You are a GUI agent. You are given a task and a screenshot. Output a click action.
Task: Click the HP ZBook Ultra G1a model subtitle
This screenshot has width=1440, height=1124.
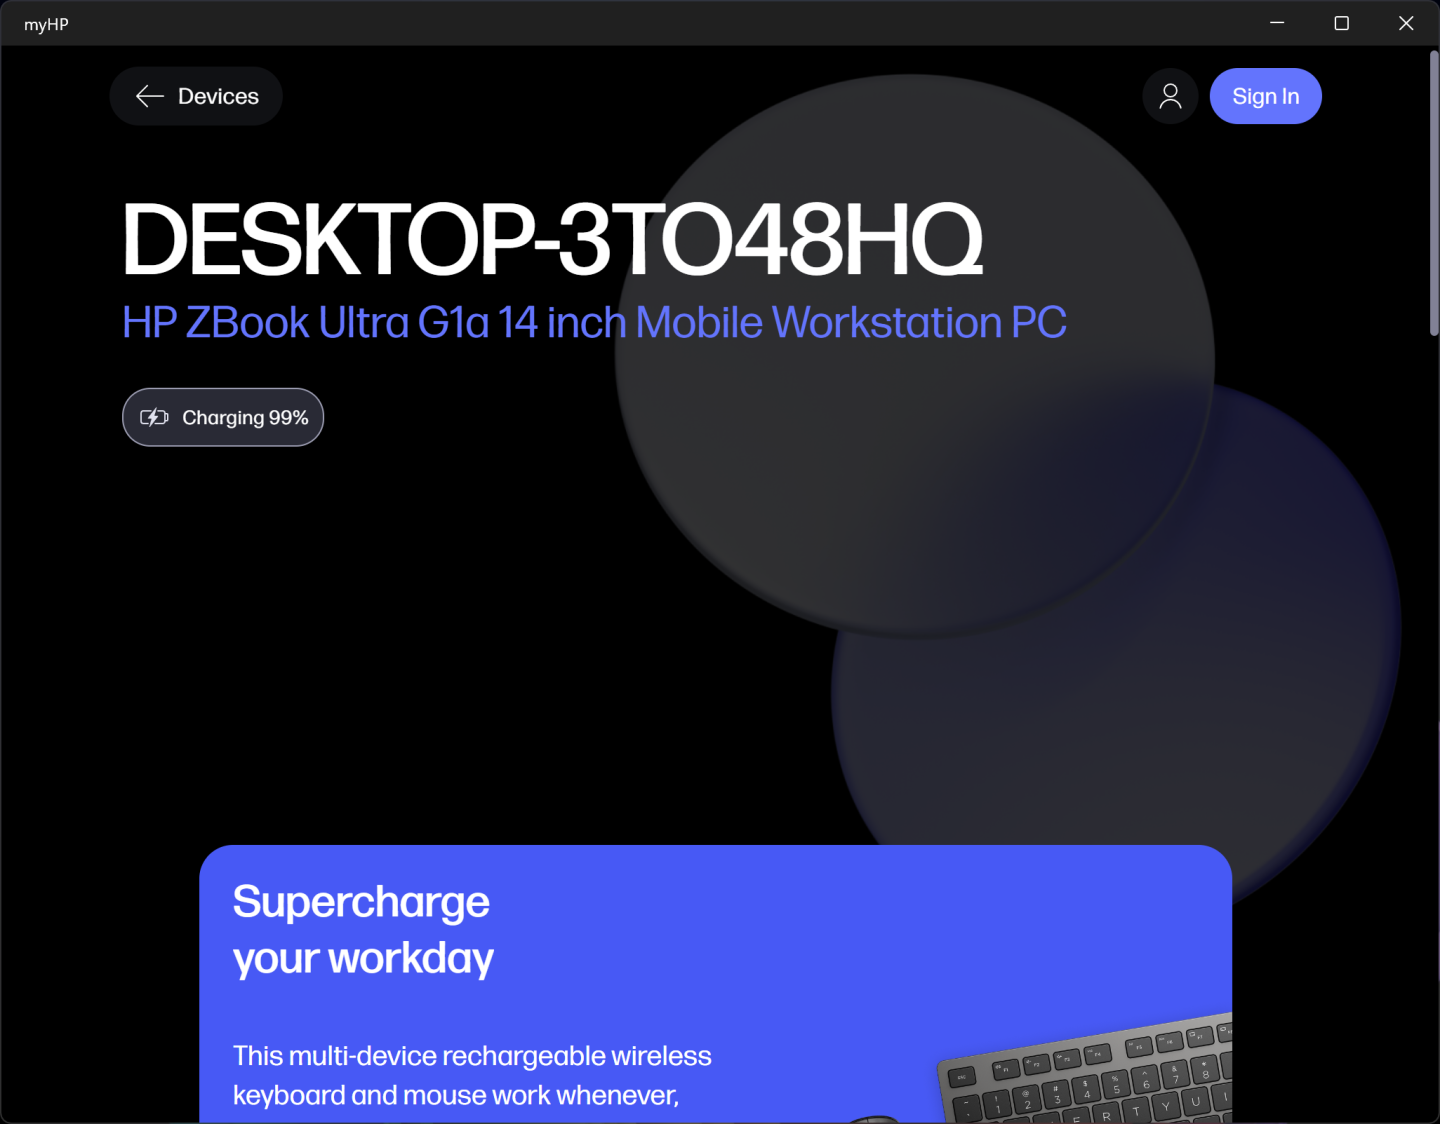pyautogui.click(x=594, y=322)
